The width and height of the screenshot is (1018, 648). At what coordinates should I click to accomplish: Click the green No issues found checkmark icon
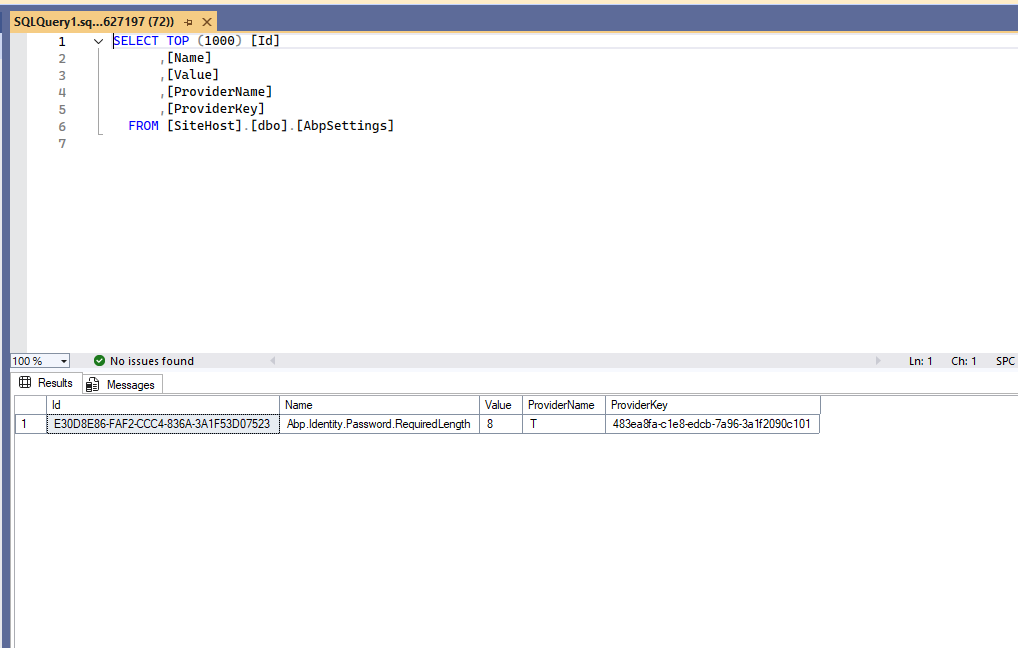pyautogui.click(x=99, y=361)
